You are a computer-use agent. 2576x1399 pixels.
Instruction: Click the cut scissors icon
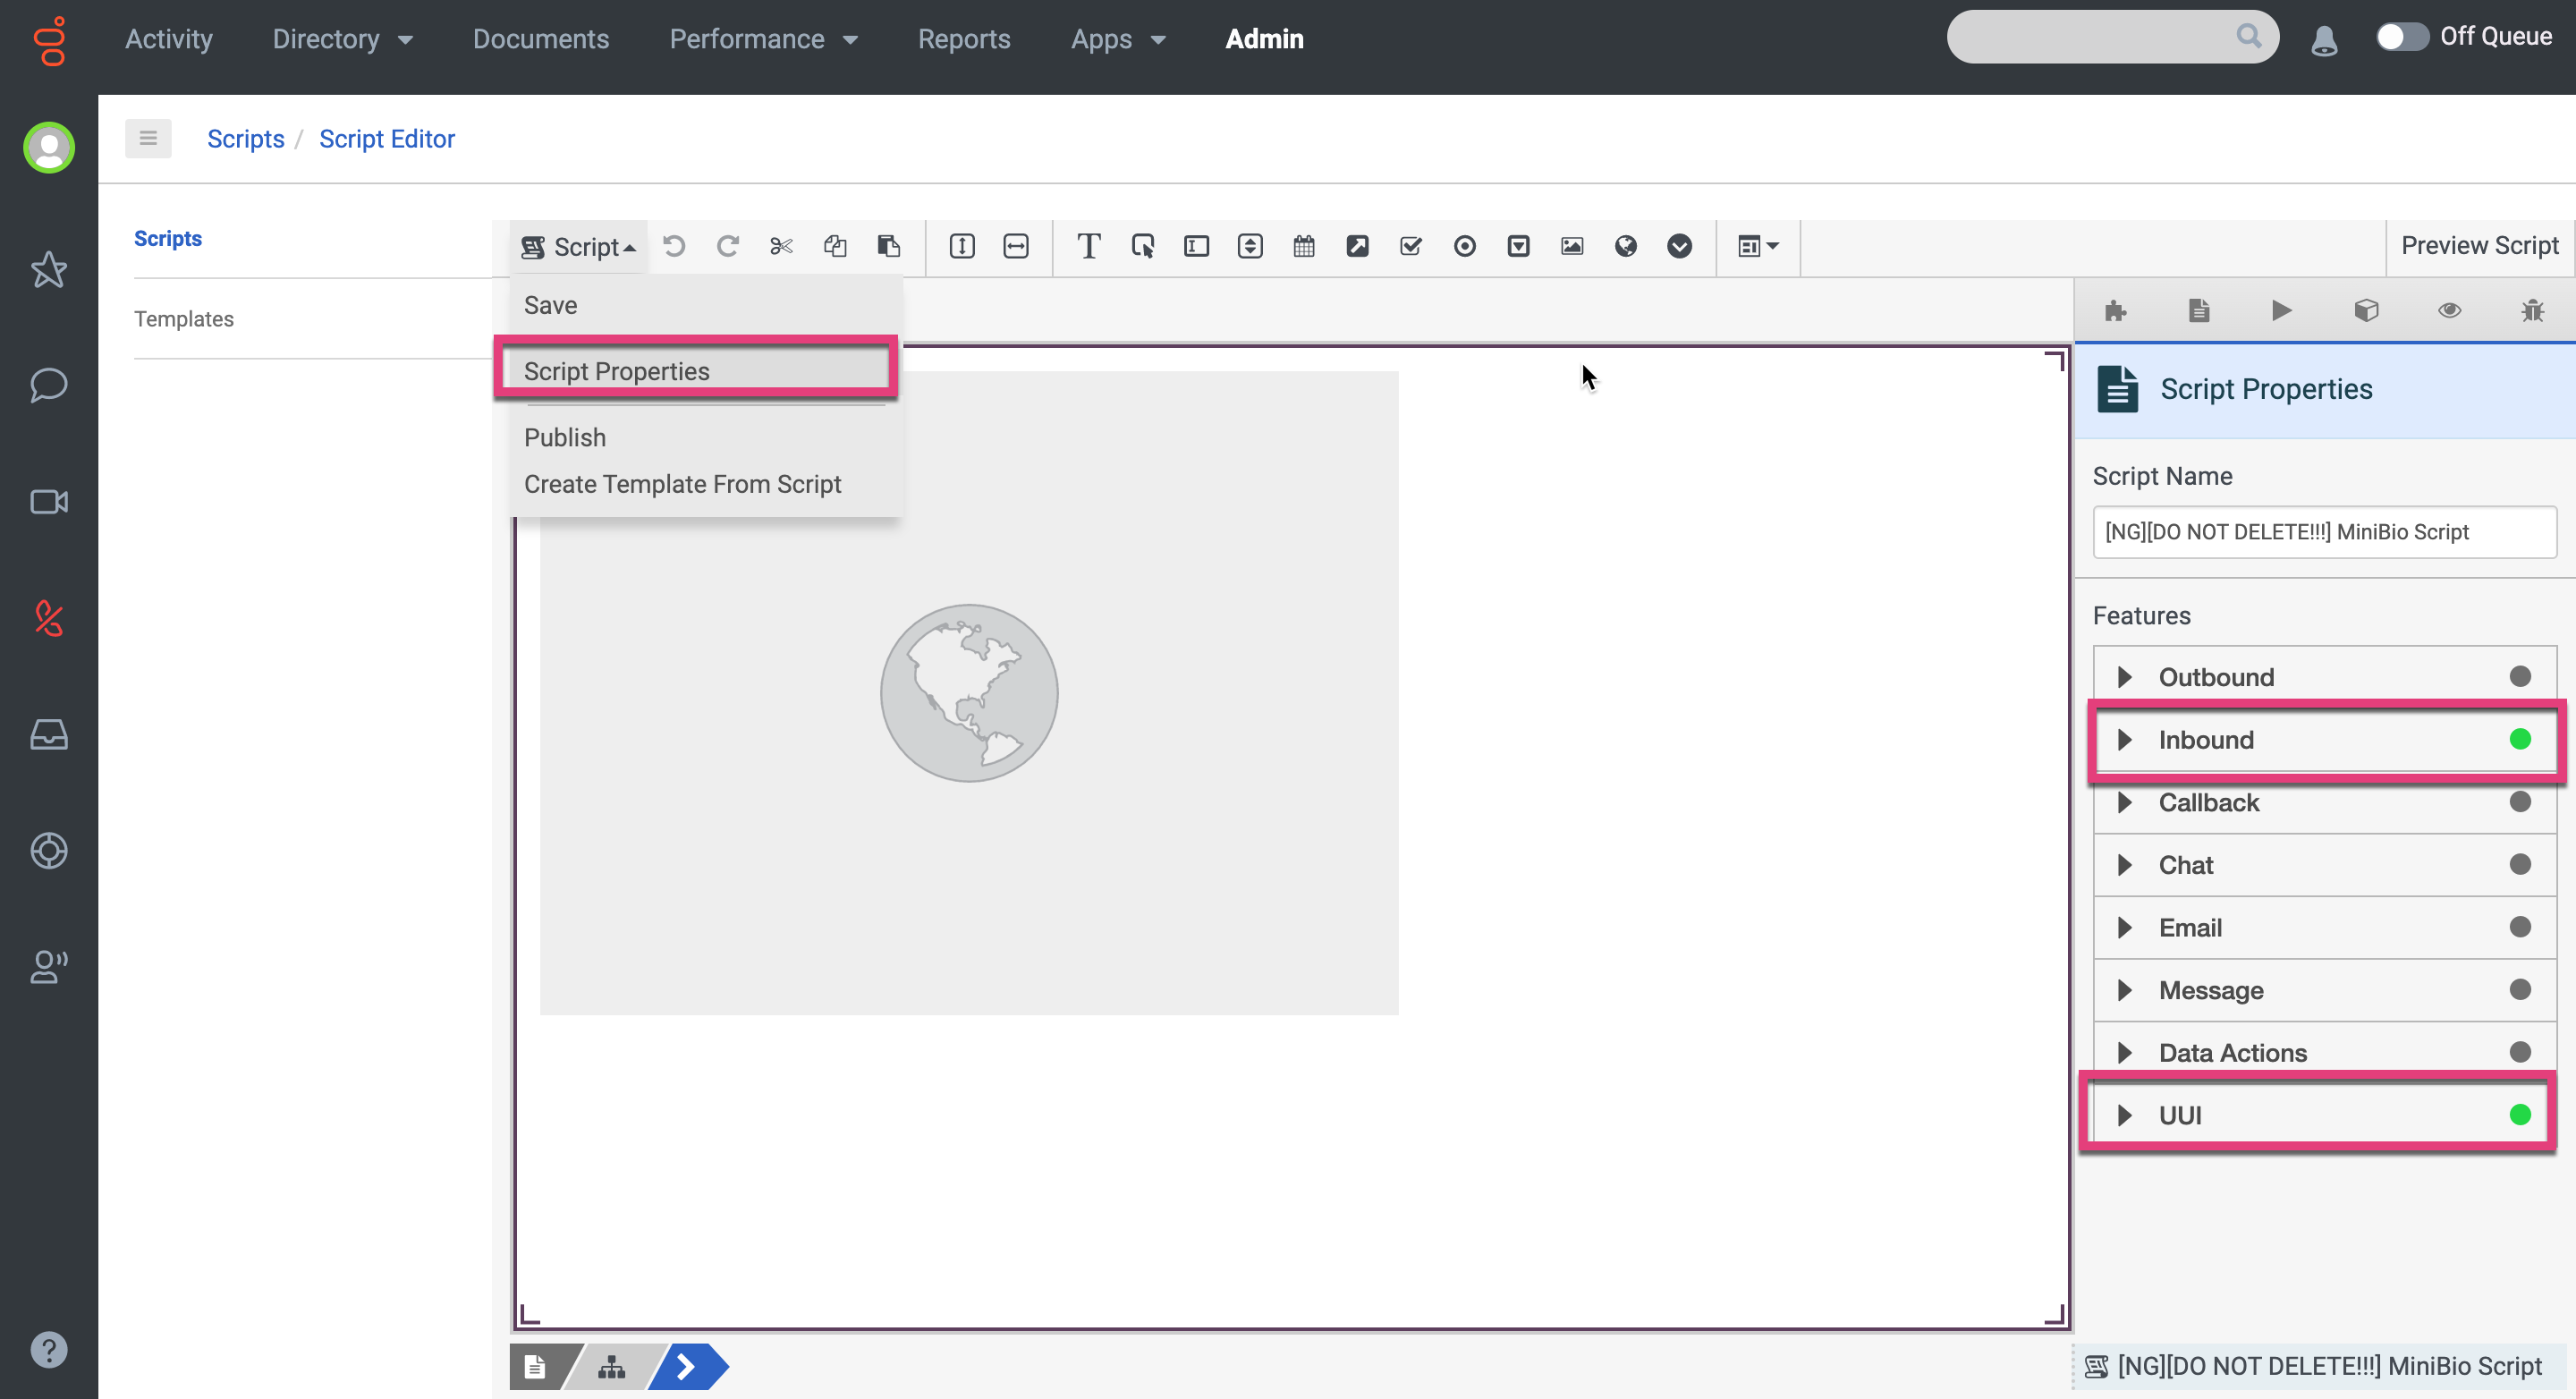[781, 246]
